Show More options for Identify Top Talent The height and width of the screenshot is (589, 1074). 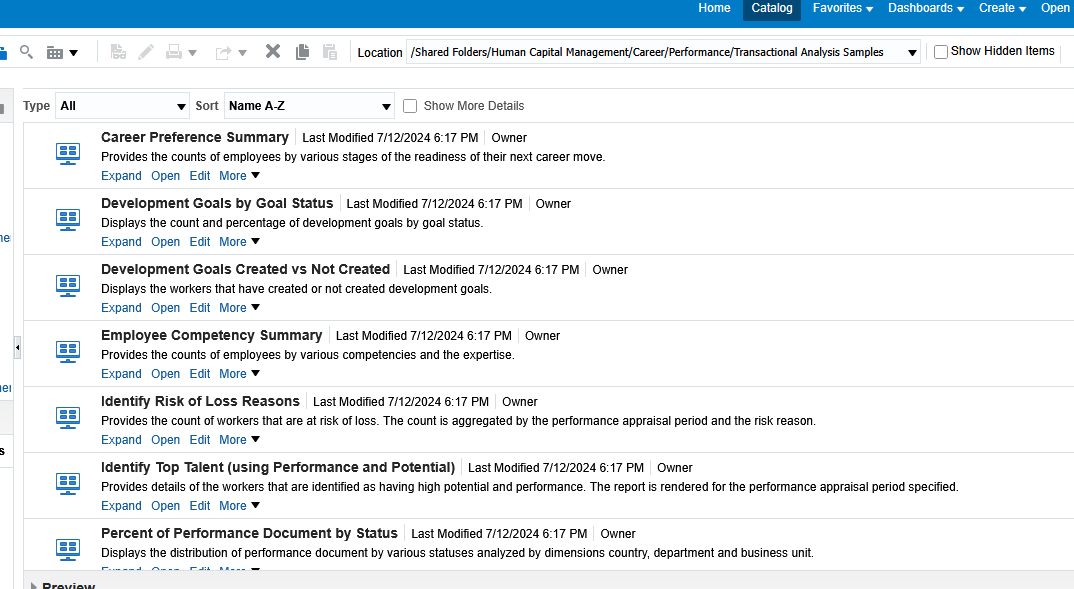239,506
